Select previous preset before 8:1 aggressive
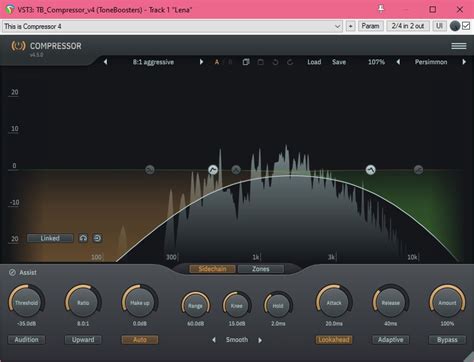The image size is (474, 362). 105,62
